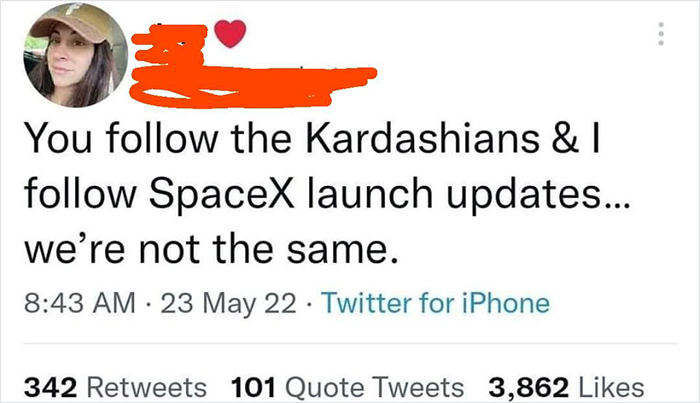Click the red heart emoji beside the name
Viewport: 700px width, 403px height.
pos(231,36)
